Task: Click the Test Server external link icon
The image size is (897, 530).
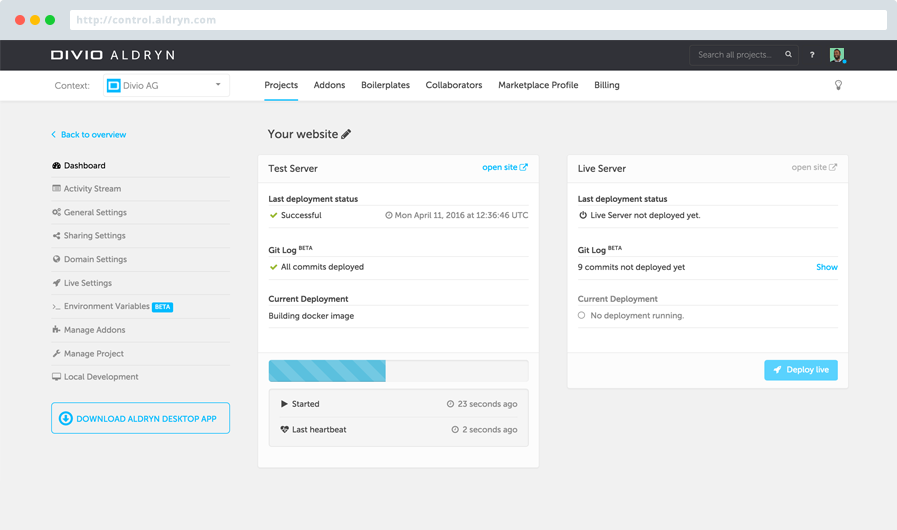Action: (523, 167)
